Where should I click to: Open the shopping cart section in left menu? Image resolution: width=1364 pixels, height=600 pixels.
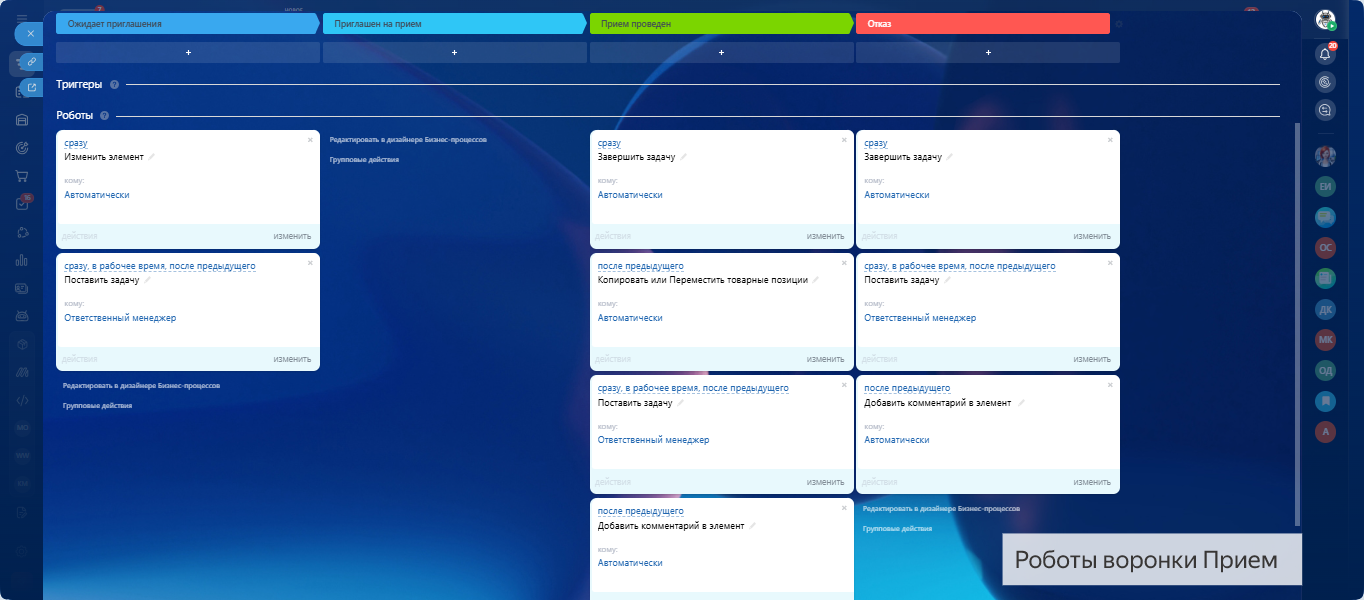(22, 176)
